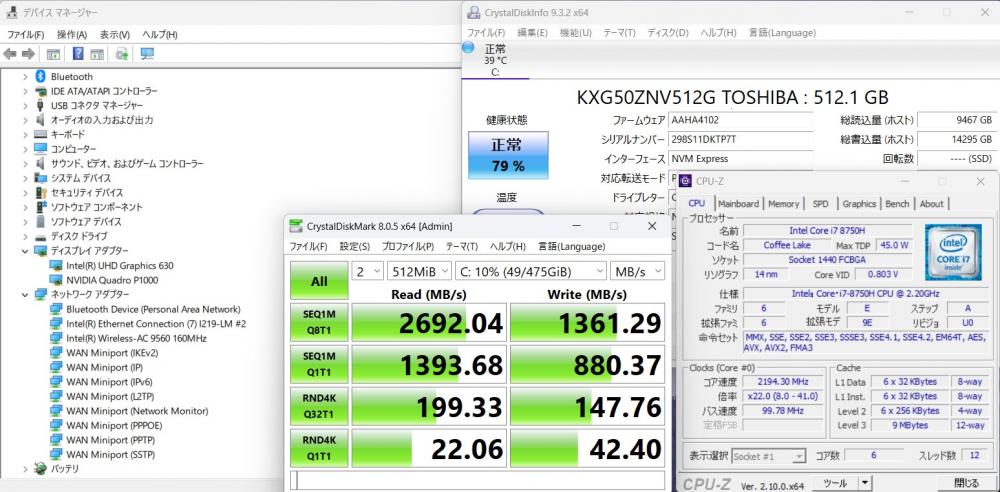Open the ディスク(D) menu in CrystalDiskInfo
Screen dimensions: 1000x492
pos(668,33)
